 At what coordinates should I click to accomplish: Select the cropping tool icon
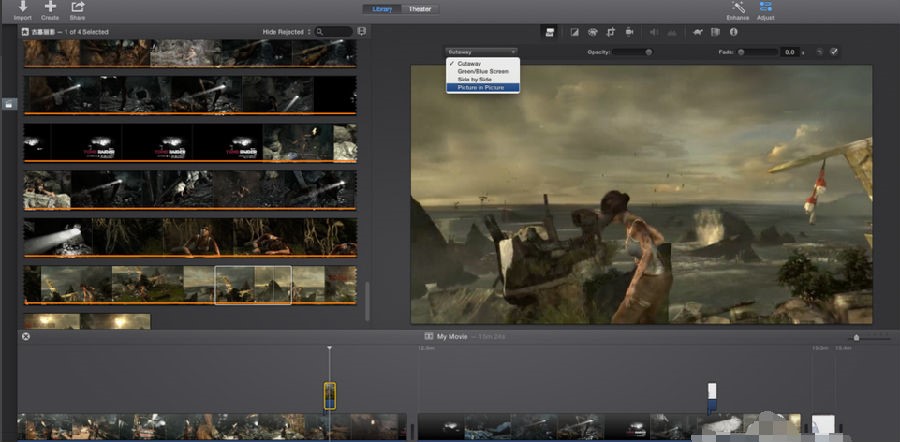[x=611, y=32]
